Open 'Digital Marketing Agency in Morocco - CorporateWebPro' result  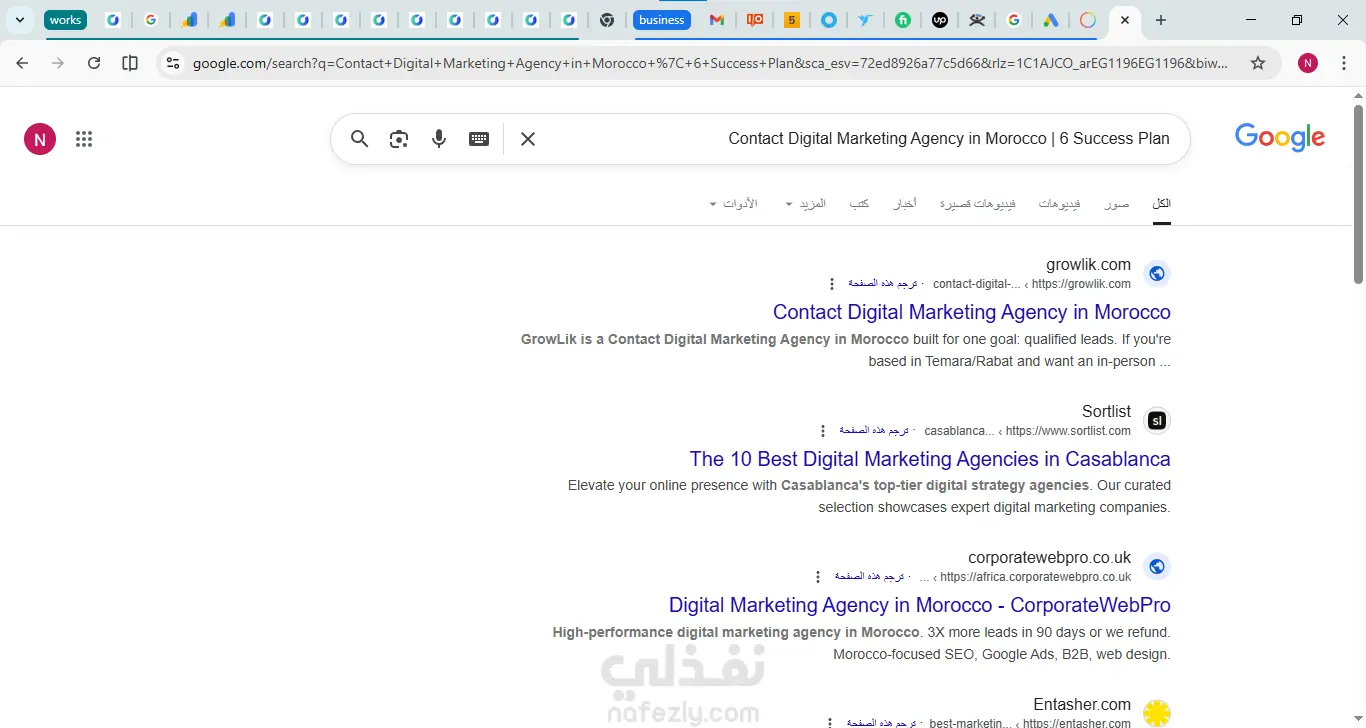coord(920,605)
